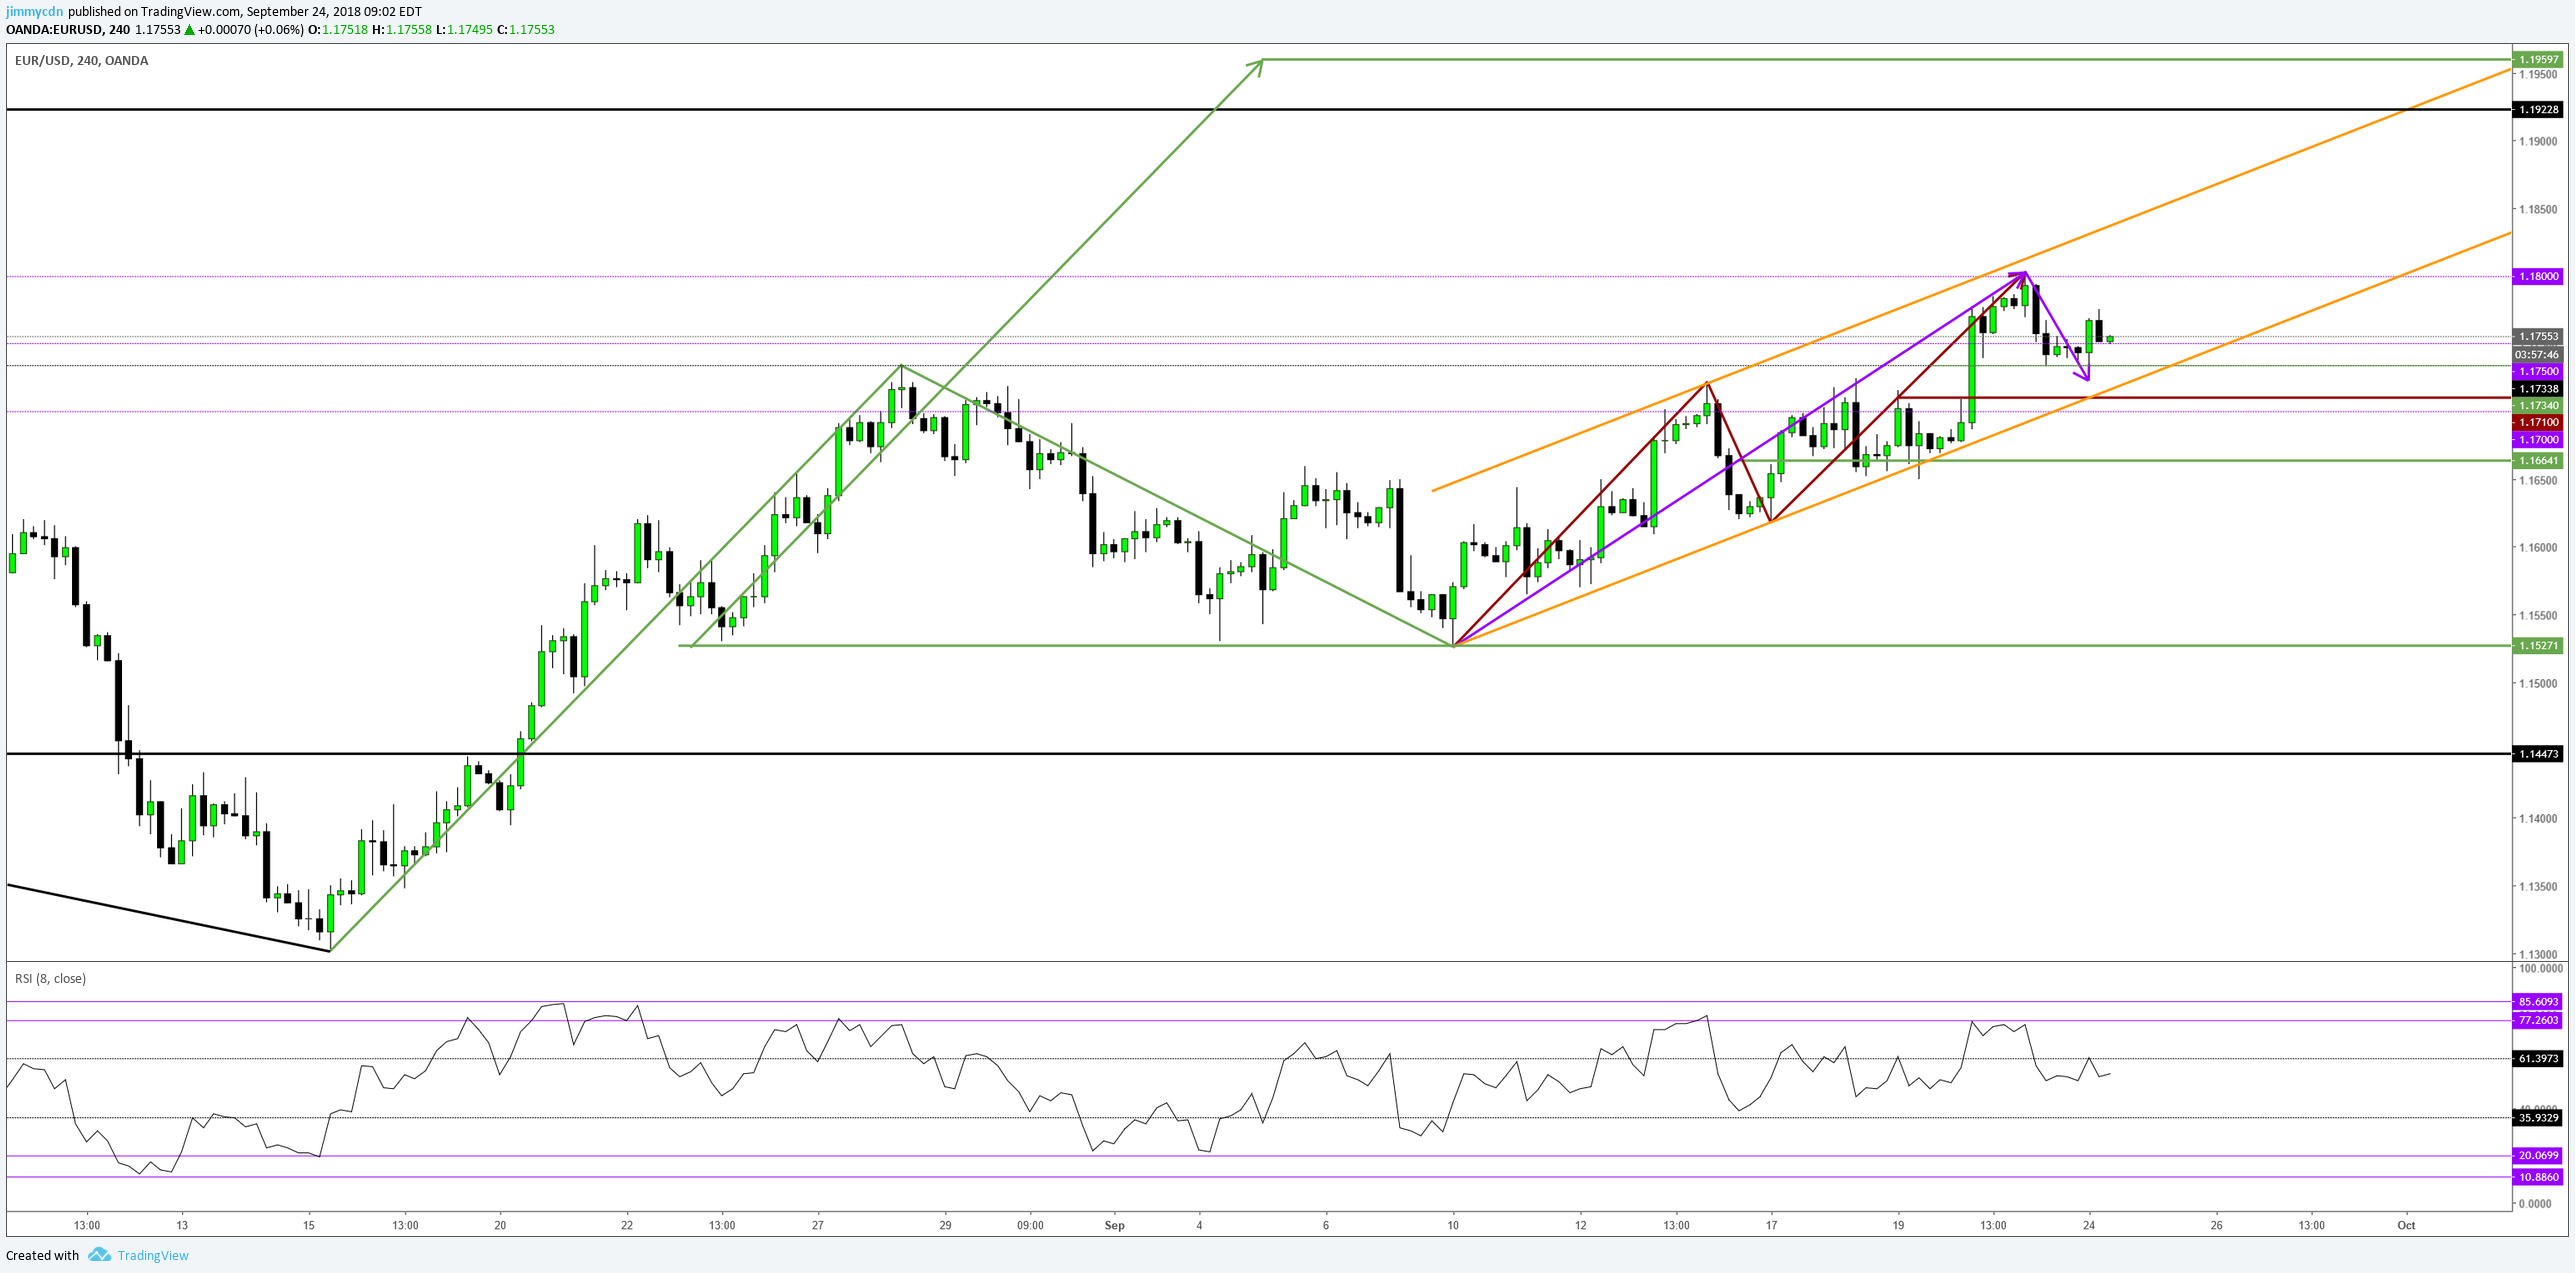Screen dimensions: 2575x1273
Task: Select the green 1.19597 price label
Action: coord(2538,59)
